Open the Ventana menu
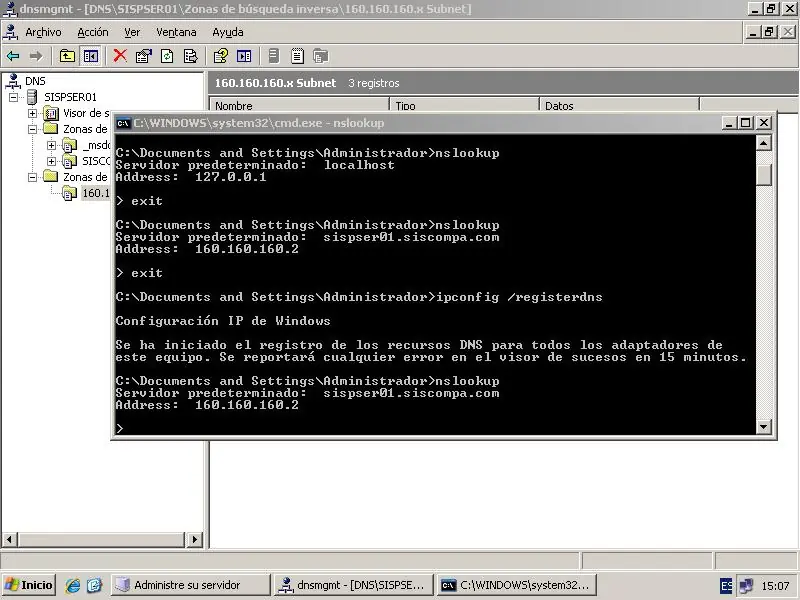This screenshot has height=600, width=800. coord(176,32)
